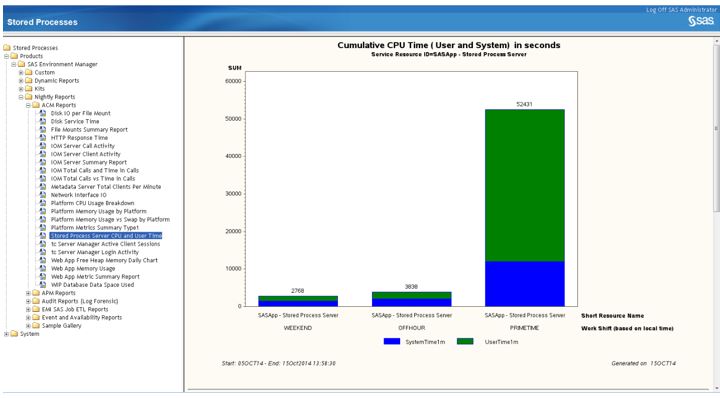This screenshot has width=720, height=398.
Task: Click the PRIMETIME blue SystemTime bar segment
Action: coord(524,284)
